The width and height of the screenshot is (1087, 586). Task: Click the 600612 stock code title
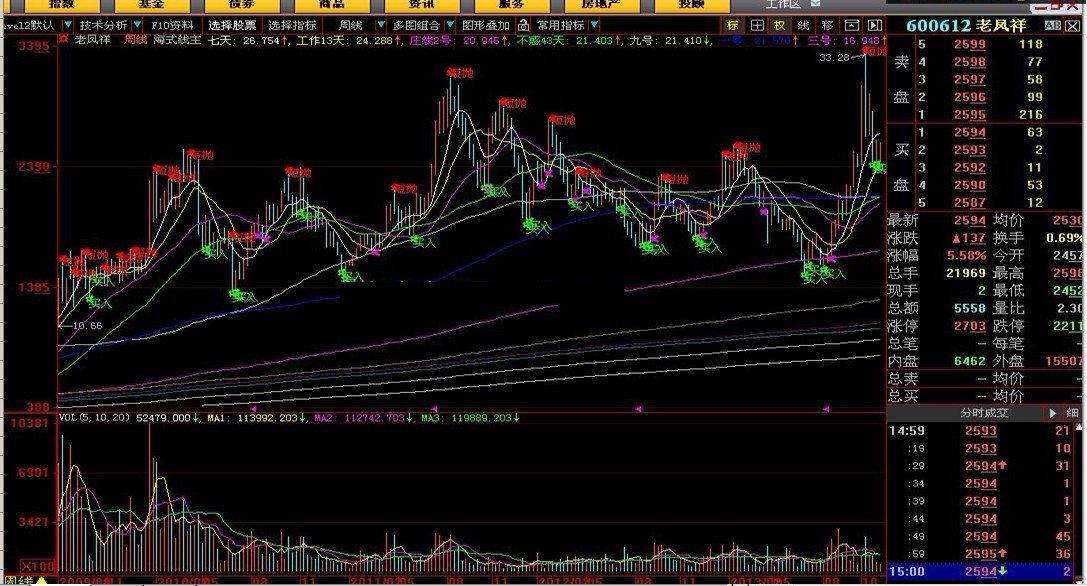pyautogui.click(x=938, y=26)
